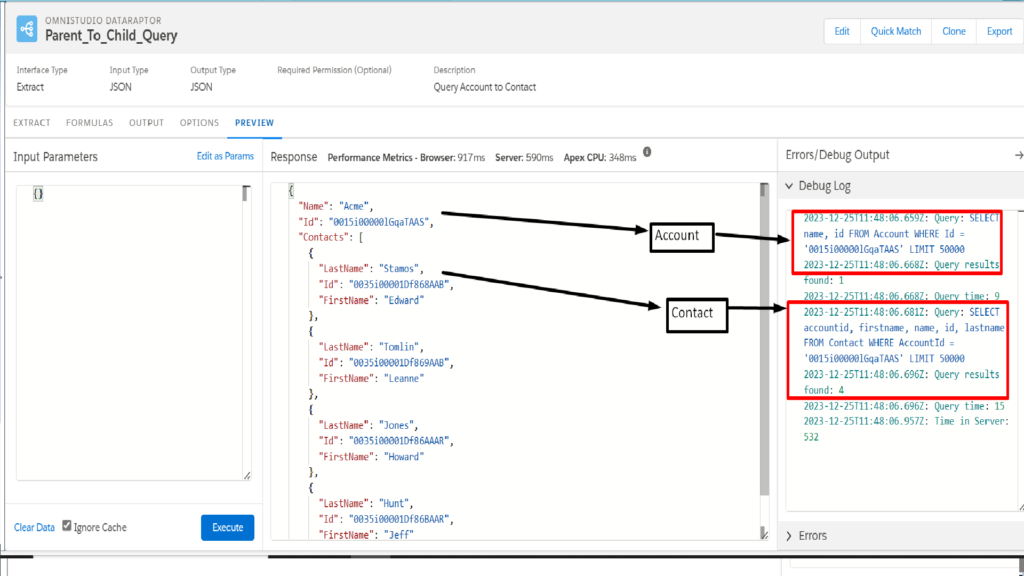Click the LastName "Tomlin" entry

(x=371, y=347)
